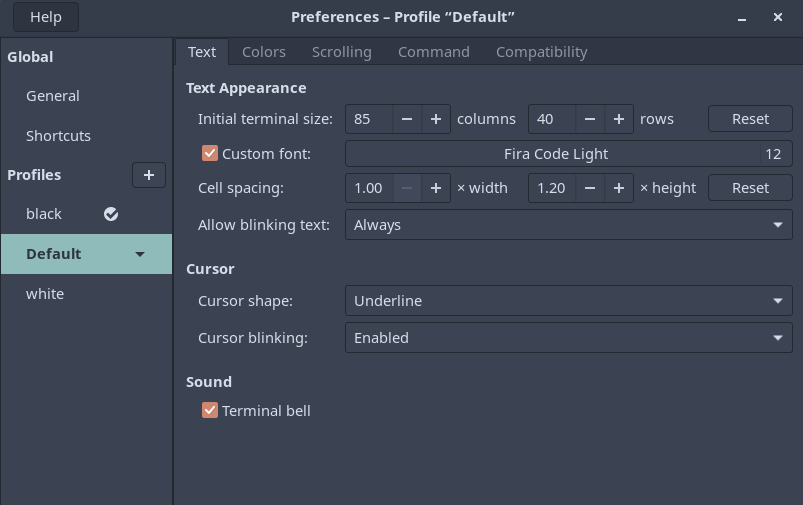
Task: Open the Help button
Action: [46, 17]
